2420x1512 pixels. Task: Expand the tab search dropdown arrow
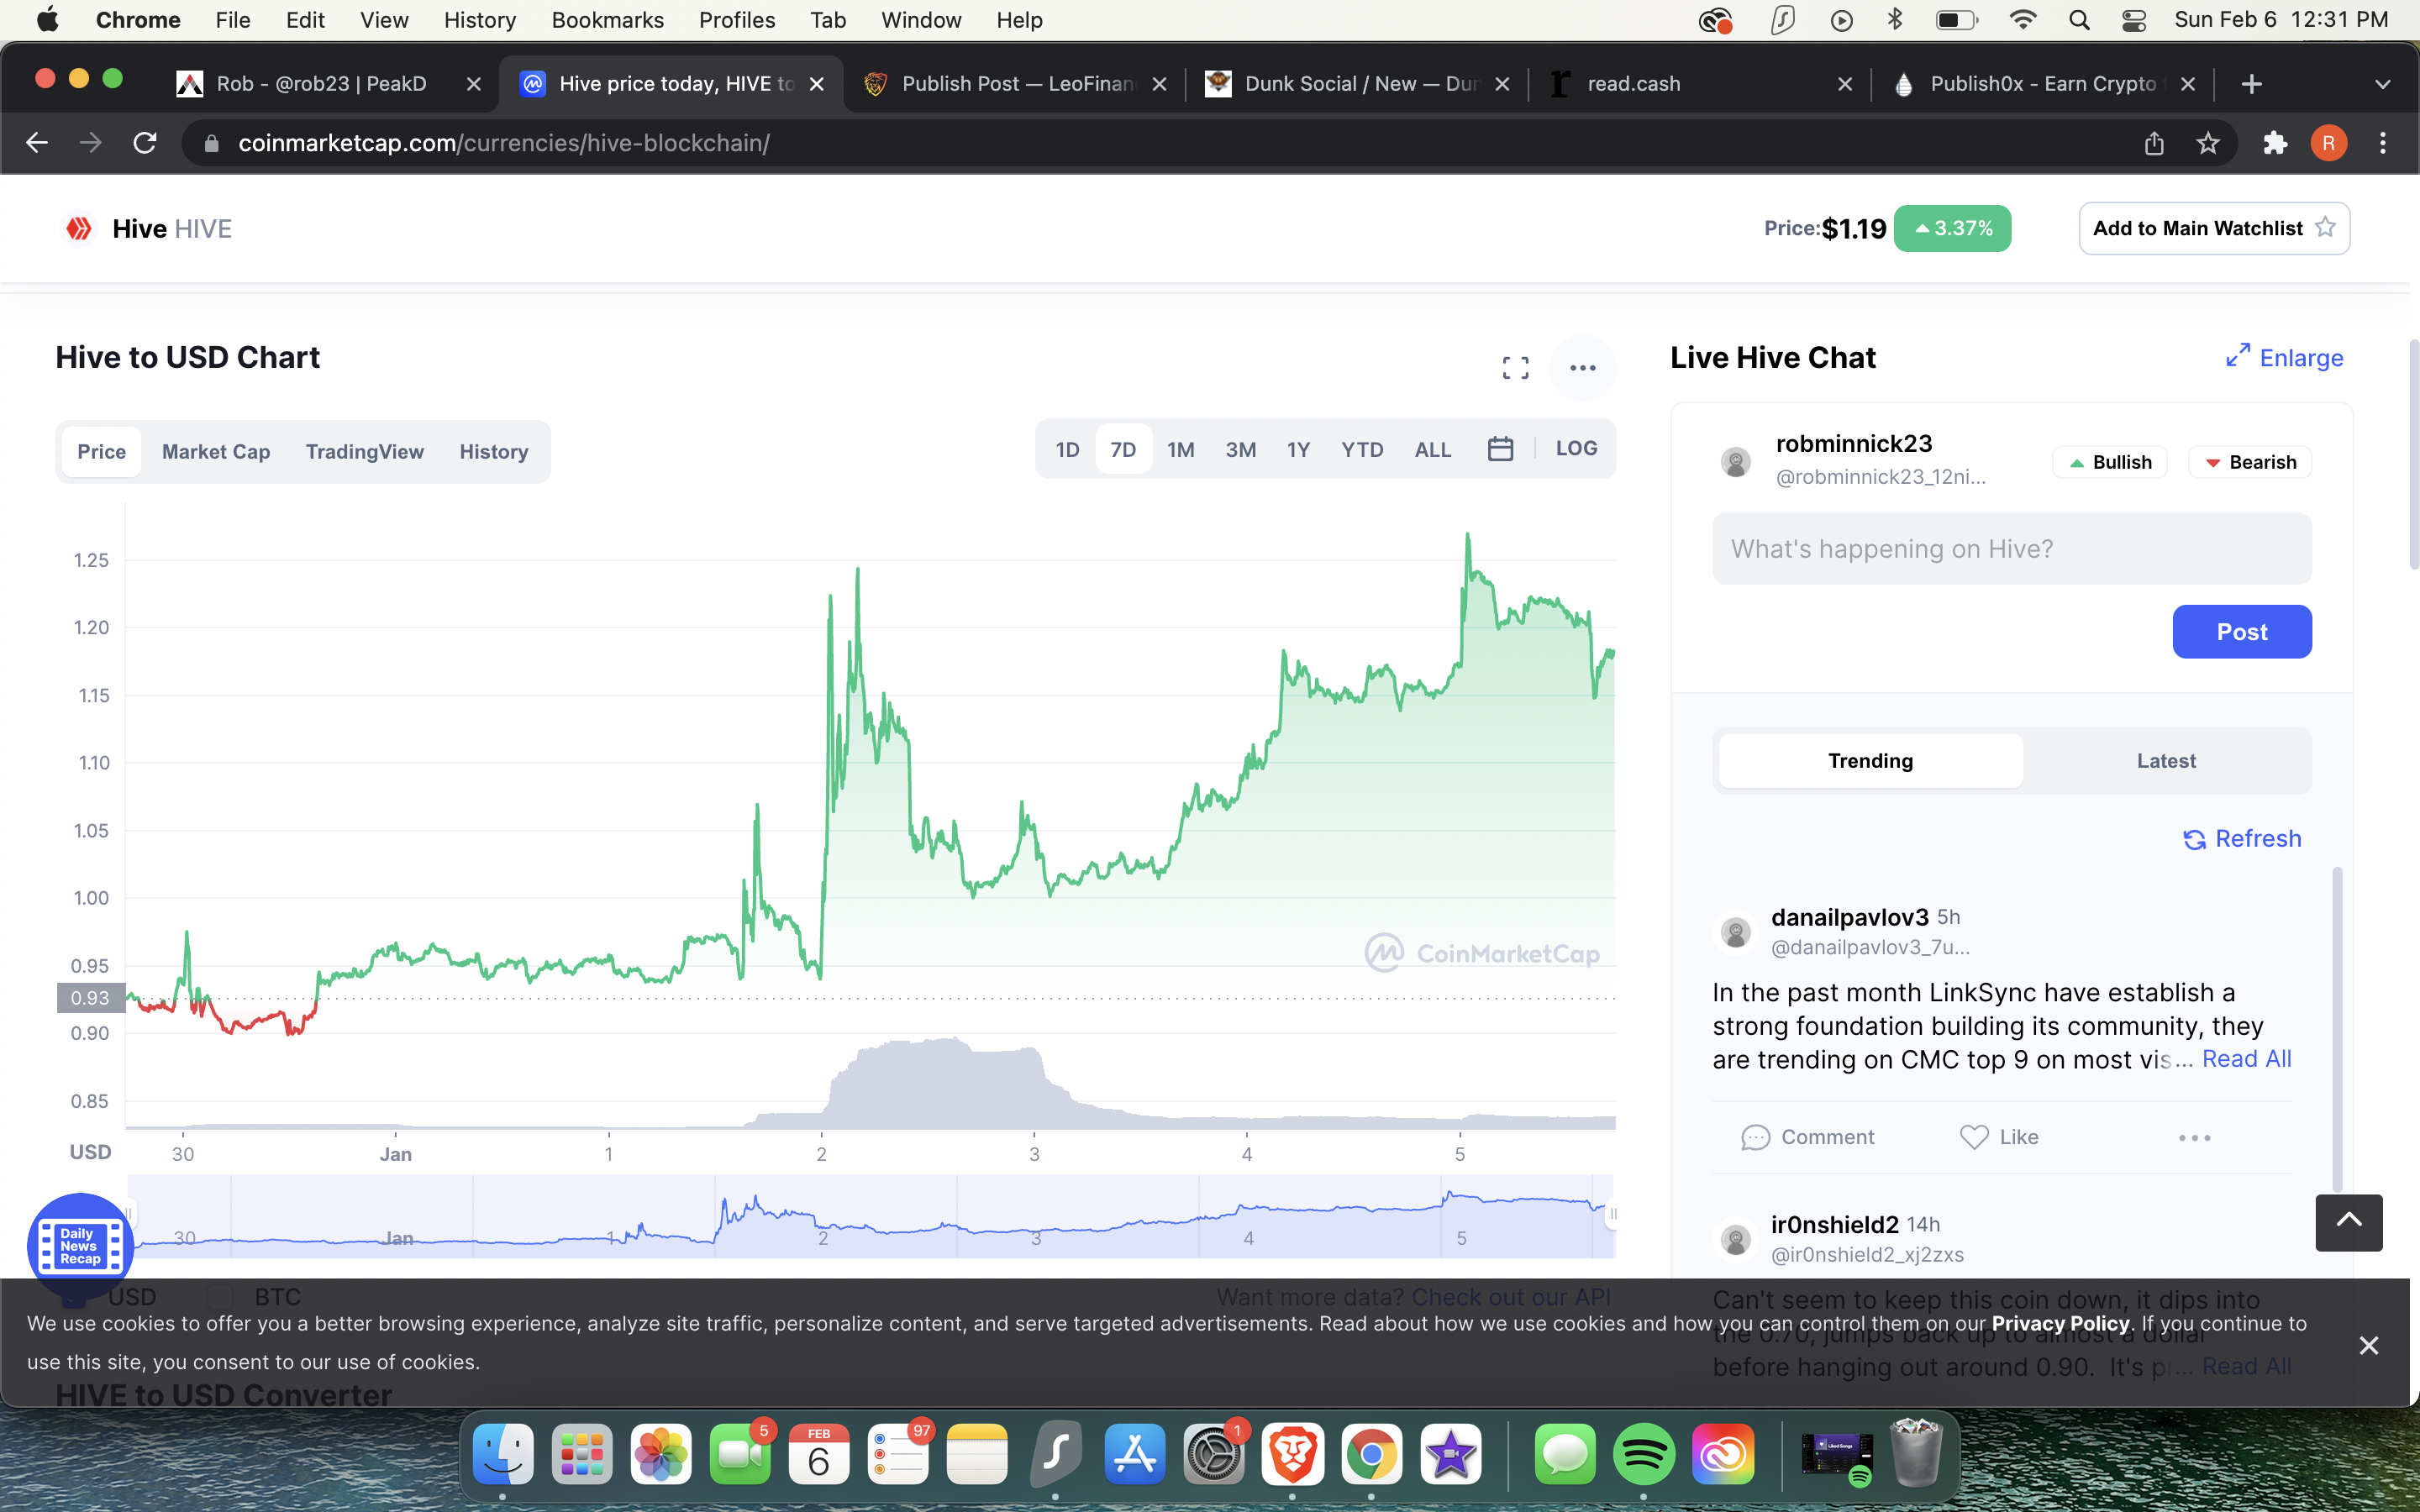point(2382,84)
